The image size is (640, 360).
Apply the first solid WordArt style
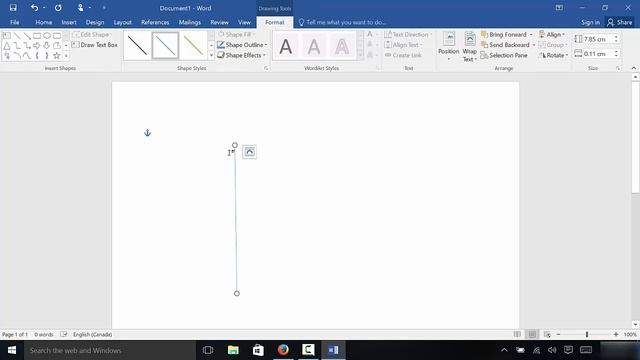[286, 47]
